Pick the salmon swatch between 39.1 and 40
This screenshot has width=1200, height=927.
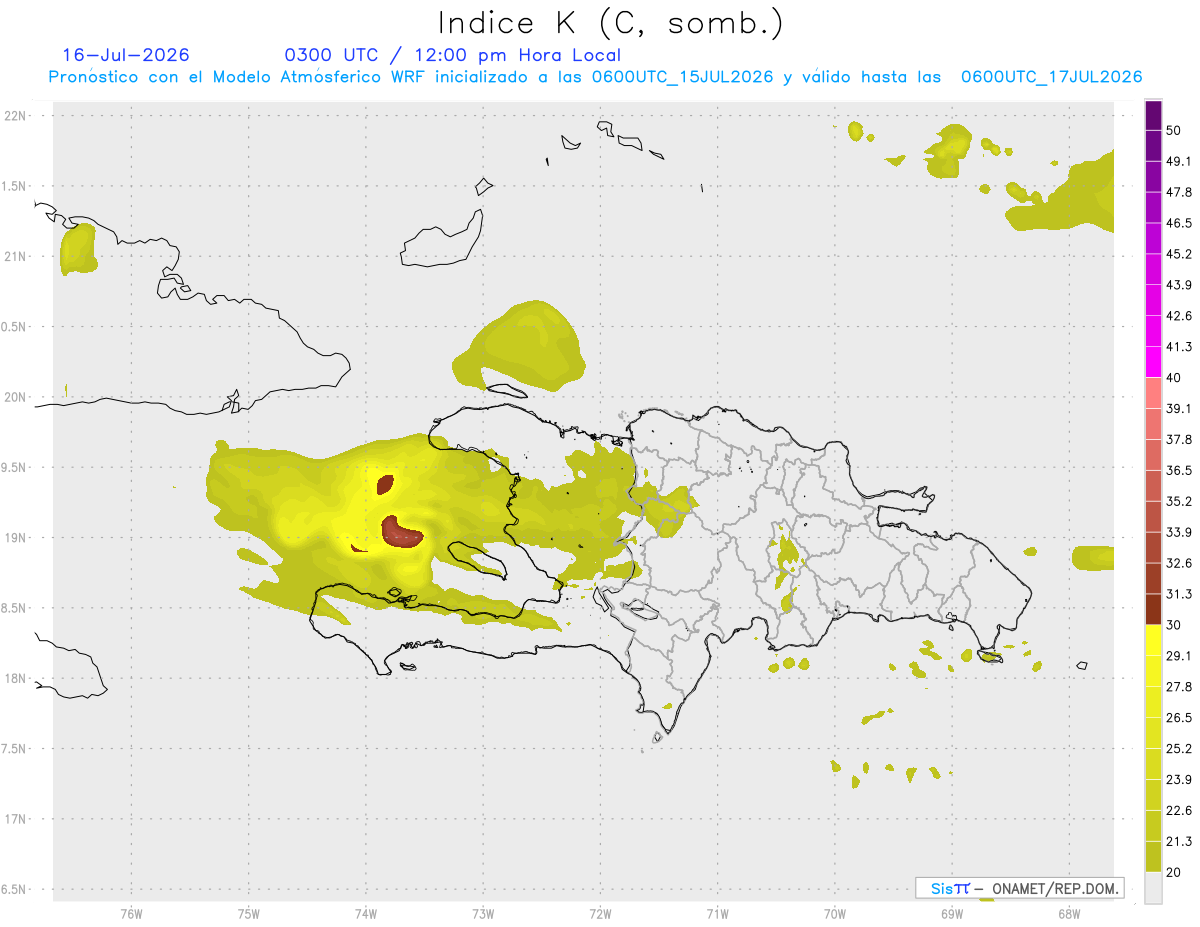[1153, 393]
